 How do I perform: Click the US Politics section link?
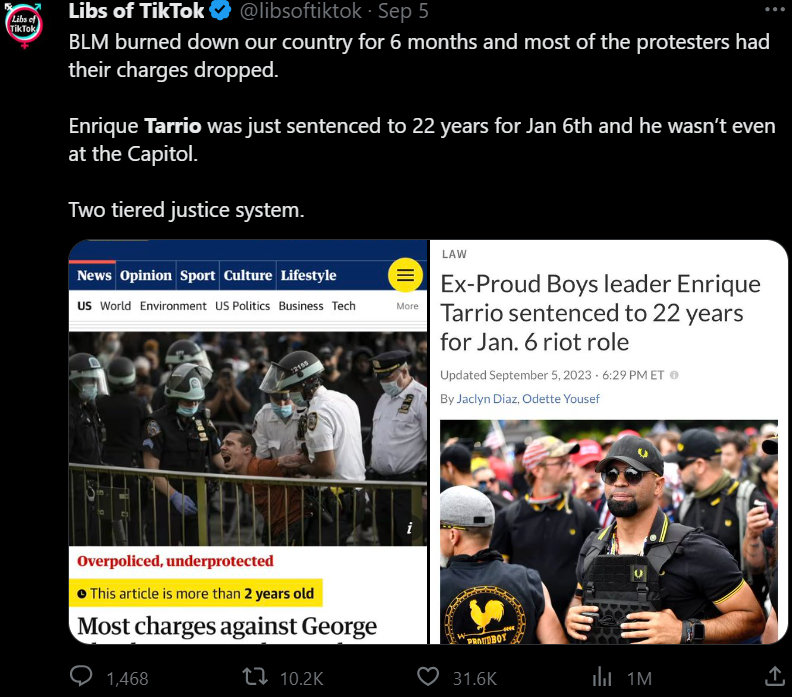point(242,306)
